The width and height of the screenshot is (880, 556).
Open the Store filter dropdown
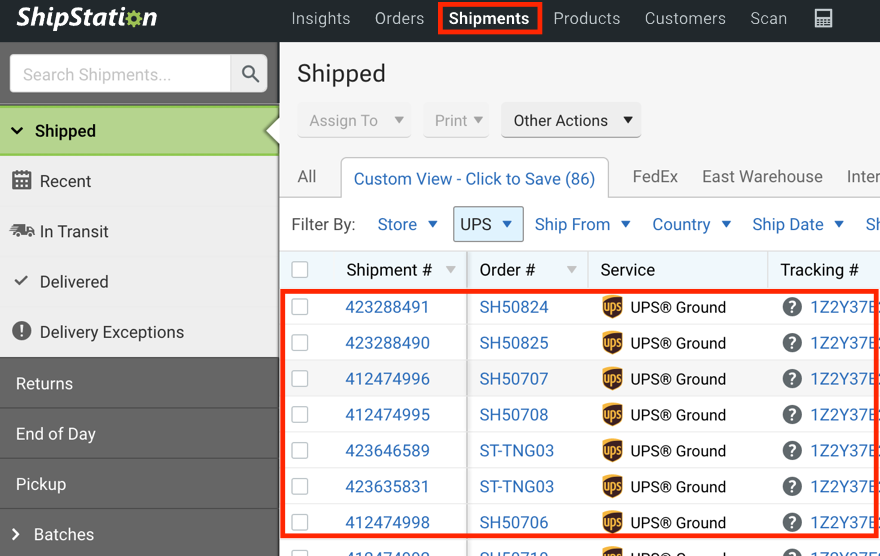(x=407, y=224)
